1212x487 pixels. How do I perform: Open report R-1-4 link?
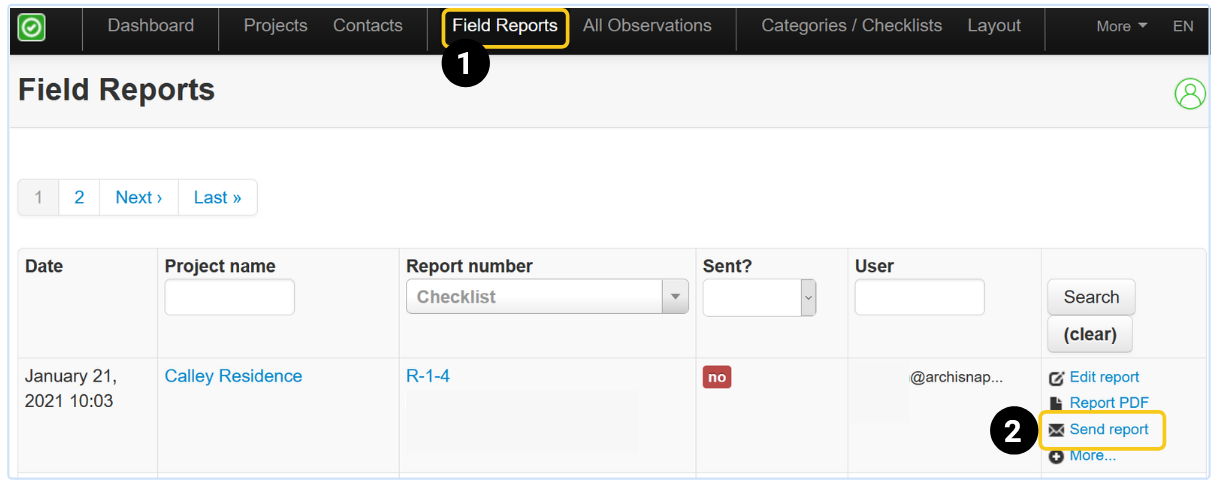428,376
